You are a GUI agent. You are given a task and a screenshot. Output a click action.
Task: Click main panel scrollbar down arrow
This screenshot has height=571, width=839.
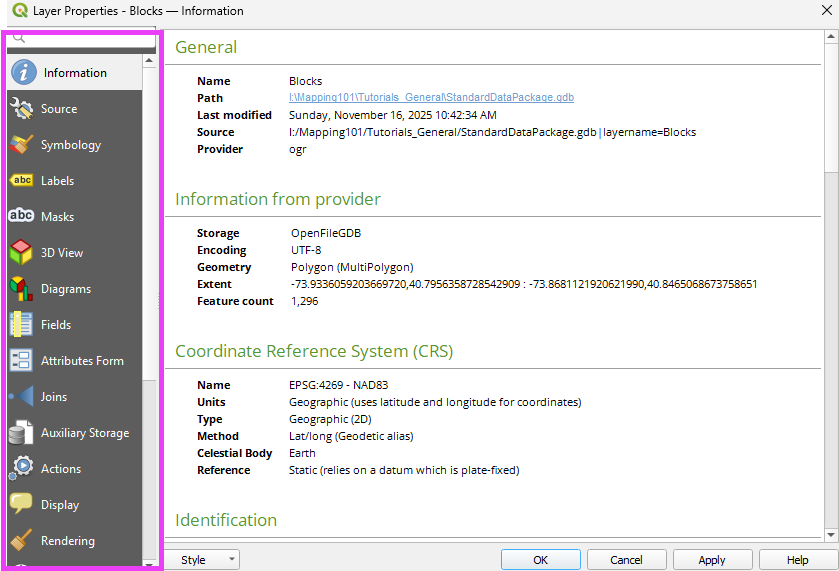[831, 534]
